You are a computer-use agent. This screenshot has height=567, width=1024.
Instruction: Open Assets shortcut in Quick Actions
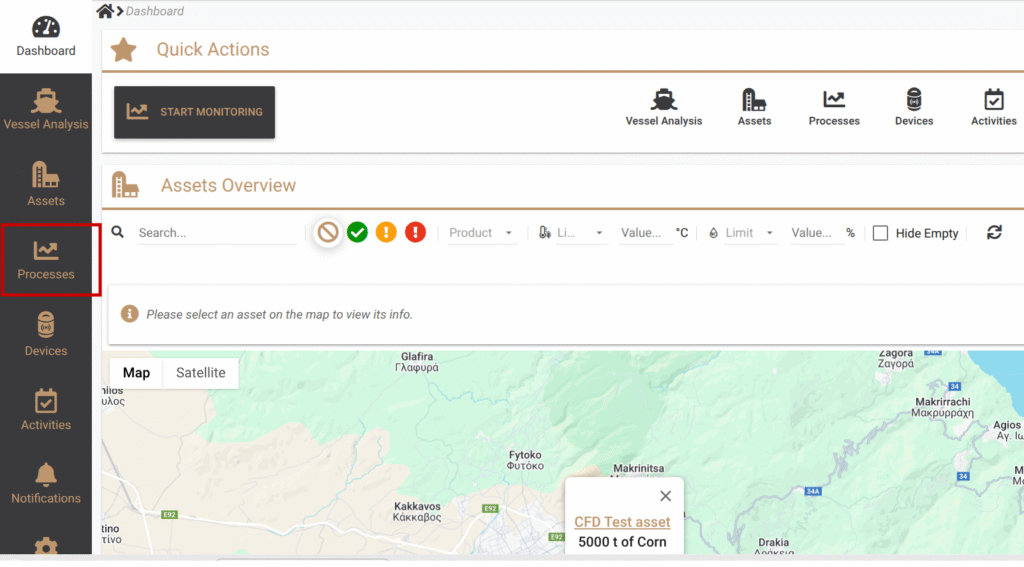(754, 107)
